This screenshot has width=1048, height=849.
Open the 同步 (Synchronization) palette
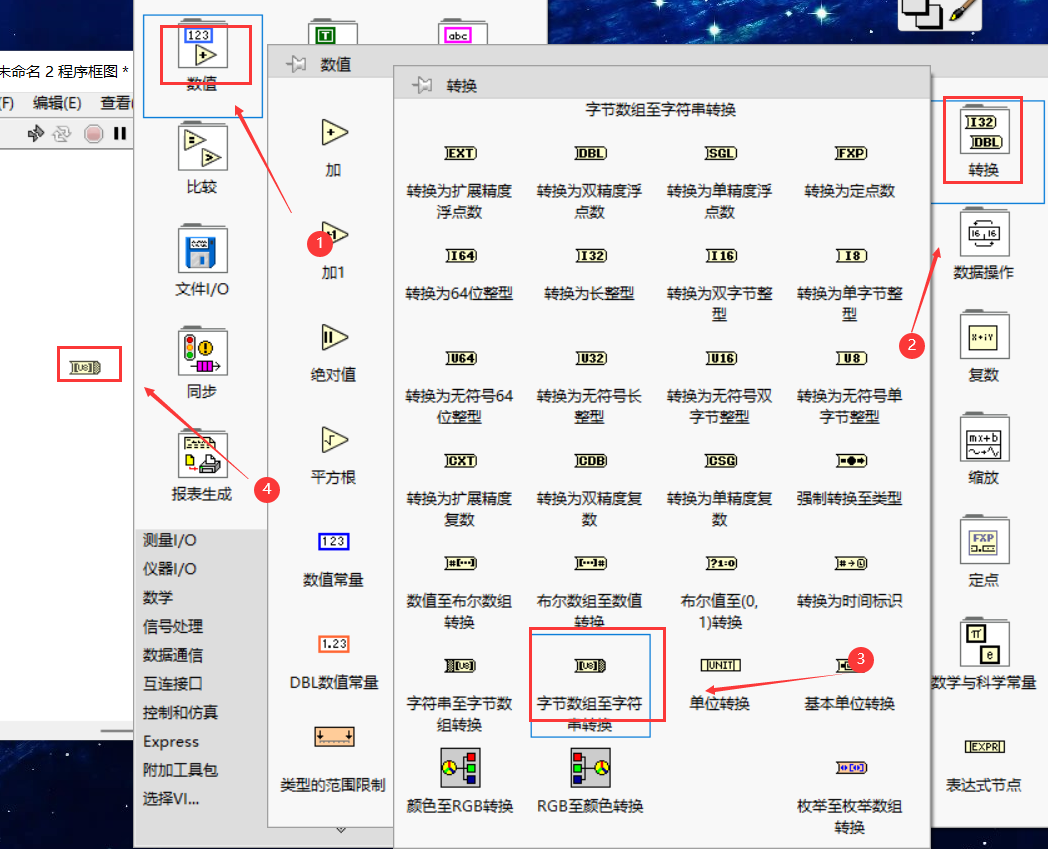point(203,352)
